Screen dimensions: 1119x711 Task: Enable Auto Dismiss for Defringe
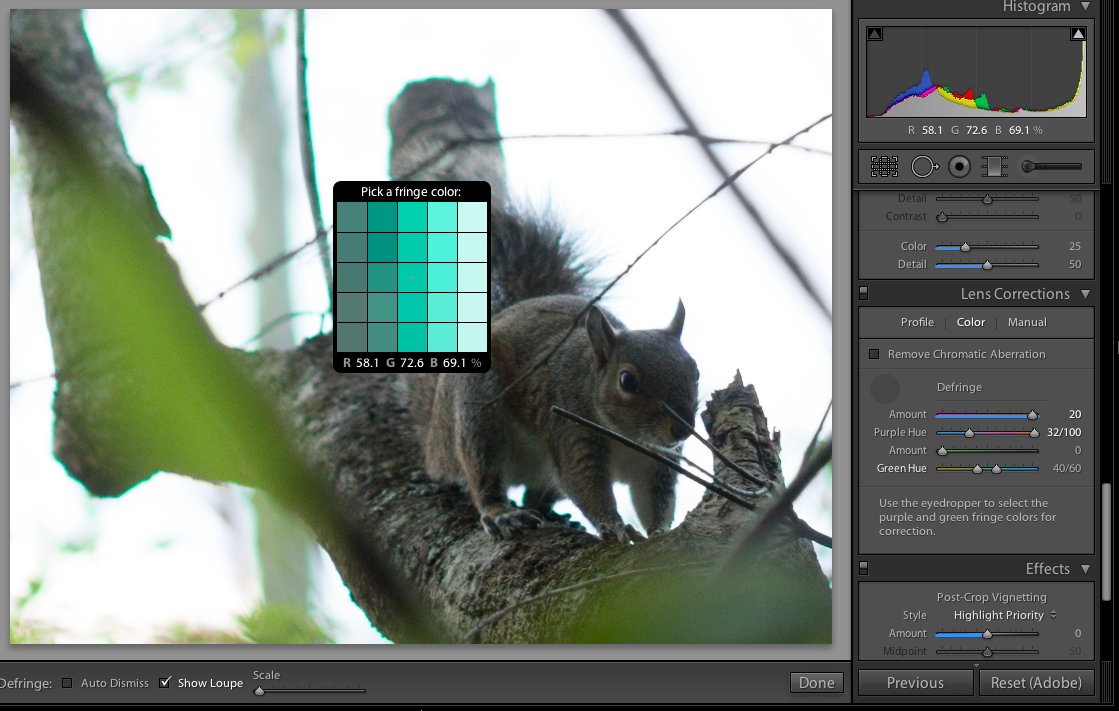click(67, 683)
